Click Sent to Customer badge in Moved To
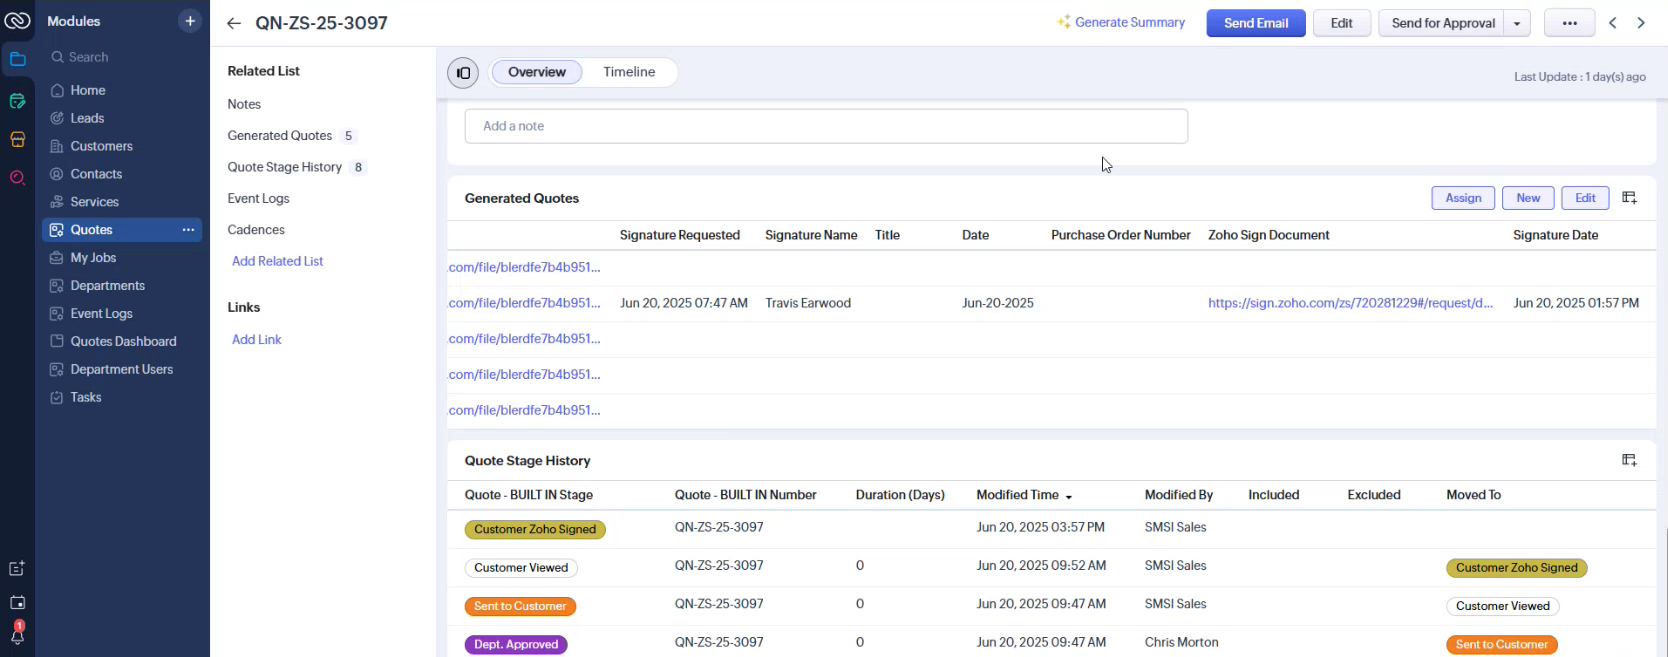This screenshot has width=1668, height=657. (x=1501, y=644)
